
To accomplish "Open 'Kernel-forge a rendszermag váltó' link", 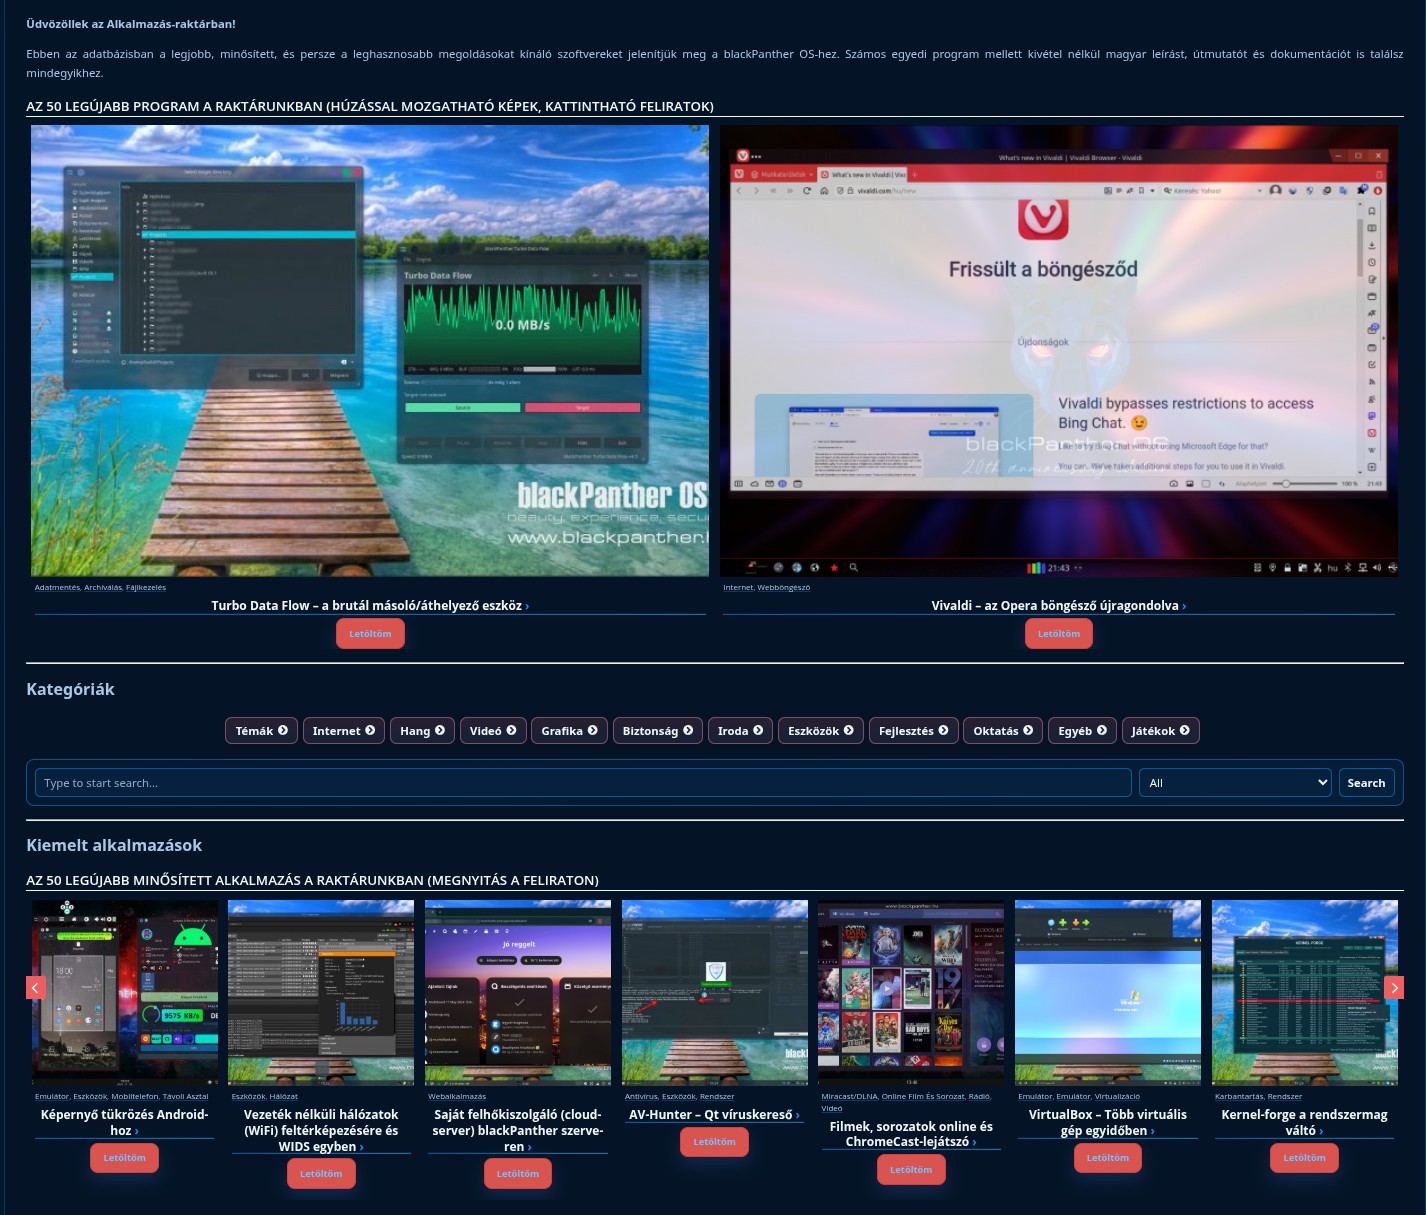I will click(x=1305, y=1122).
